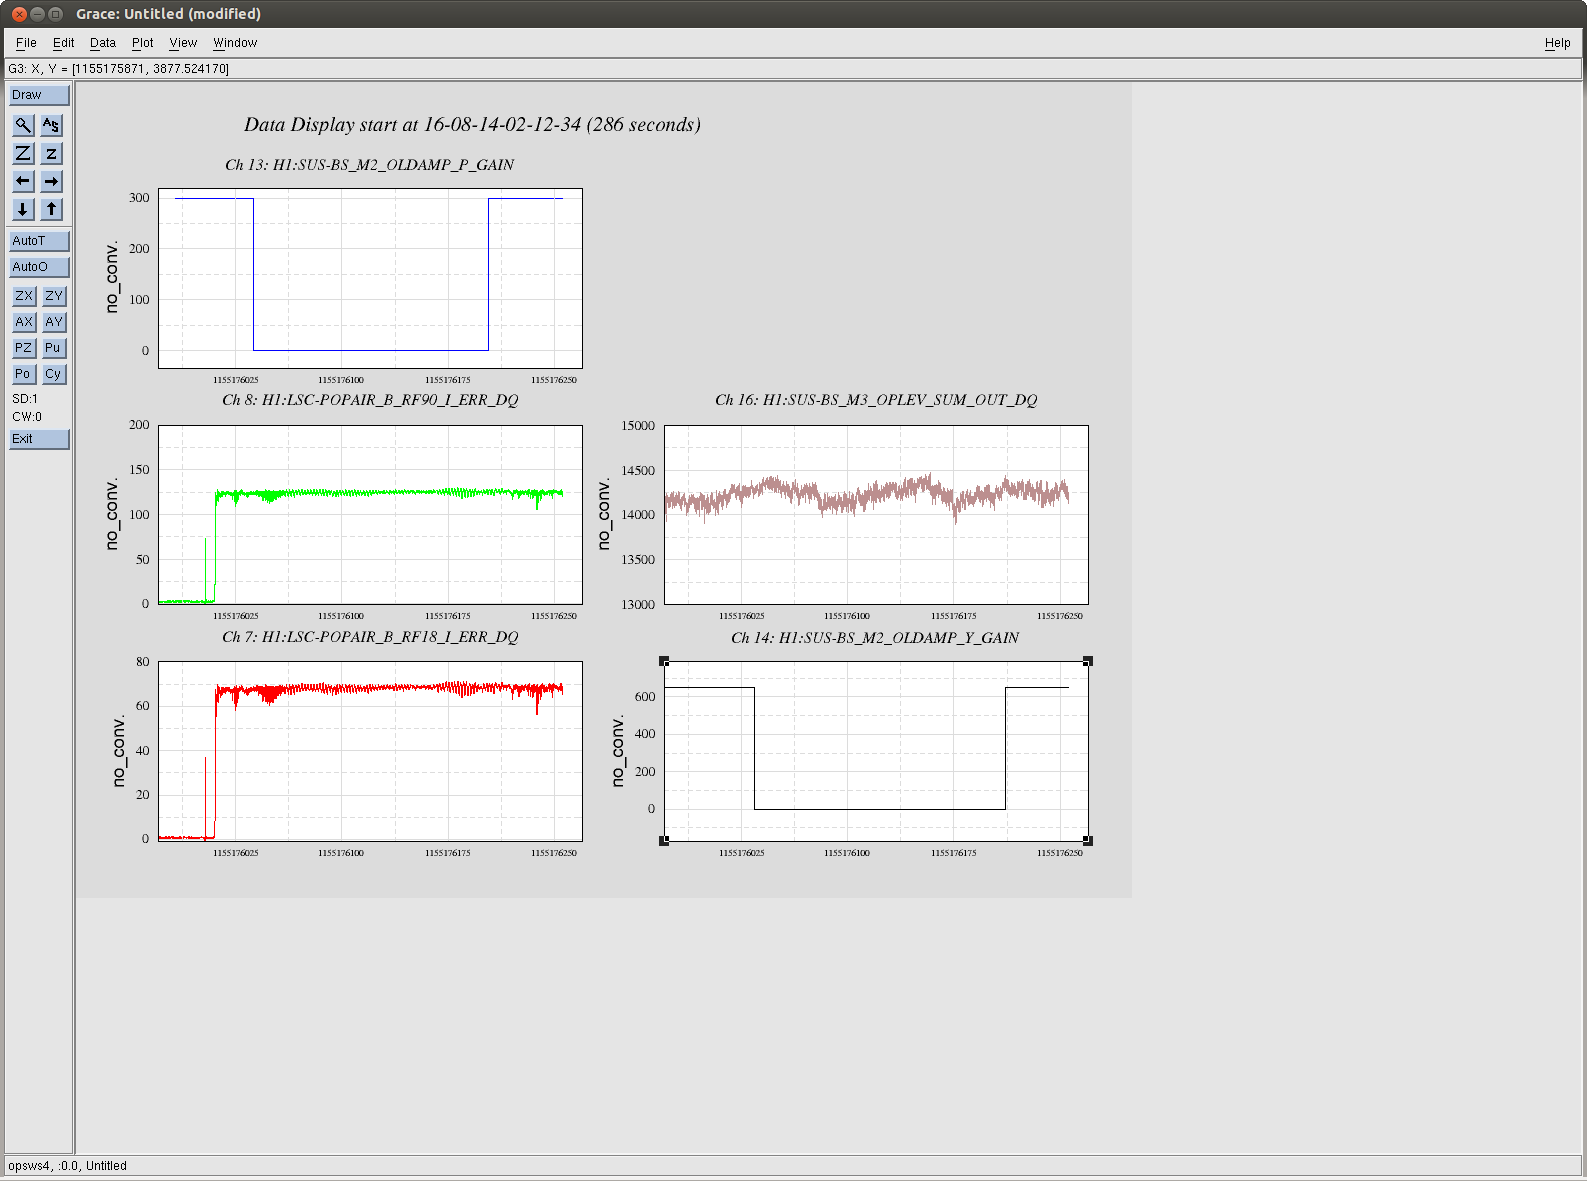
Task: Click the 'CW:0' status label
Action: [27, 417]
